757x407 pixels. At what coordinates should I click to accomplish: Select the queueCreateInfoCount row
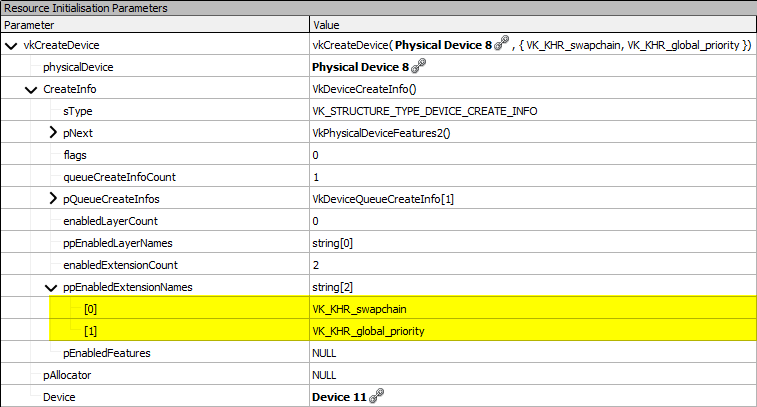119,177
